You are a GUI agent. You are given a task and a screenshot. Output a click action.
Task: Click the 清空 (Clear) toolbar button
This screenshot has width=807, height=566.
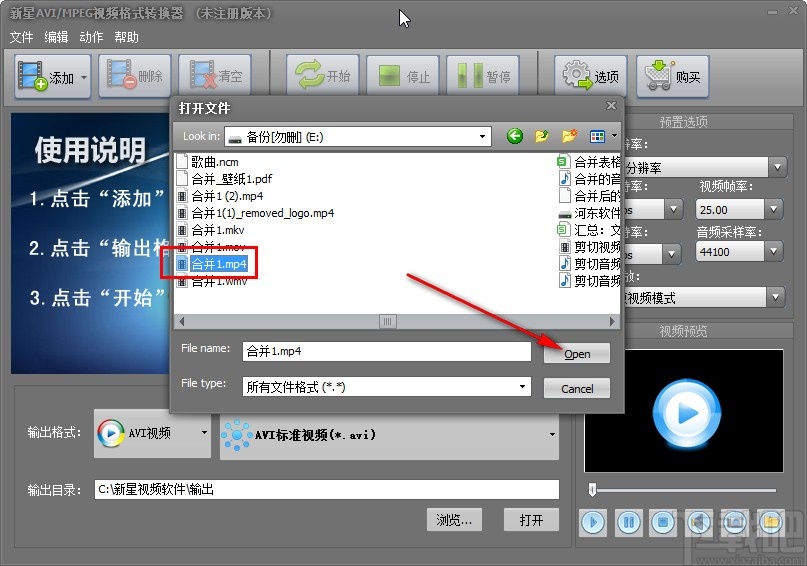[x=215, y=77]
